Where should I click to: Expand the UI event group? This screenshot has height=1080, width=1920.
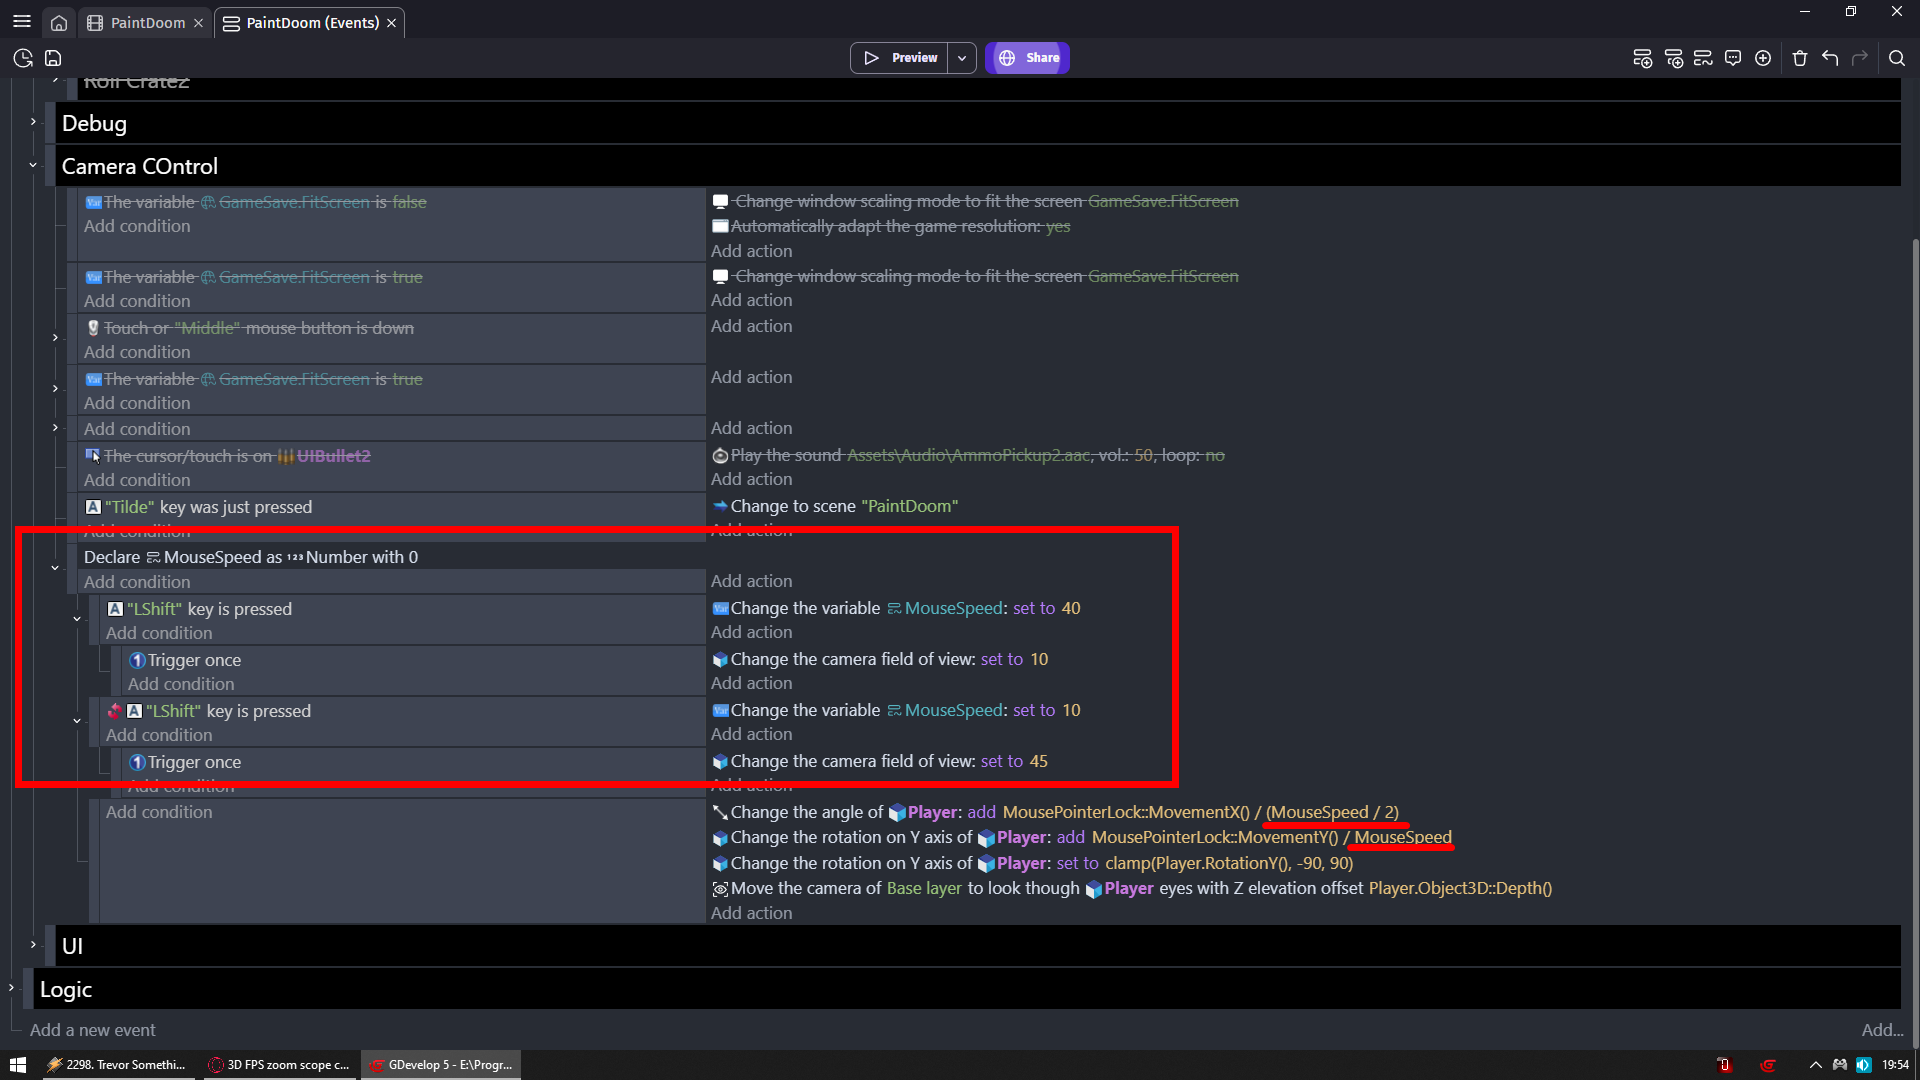pos(33,944)
